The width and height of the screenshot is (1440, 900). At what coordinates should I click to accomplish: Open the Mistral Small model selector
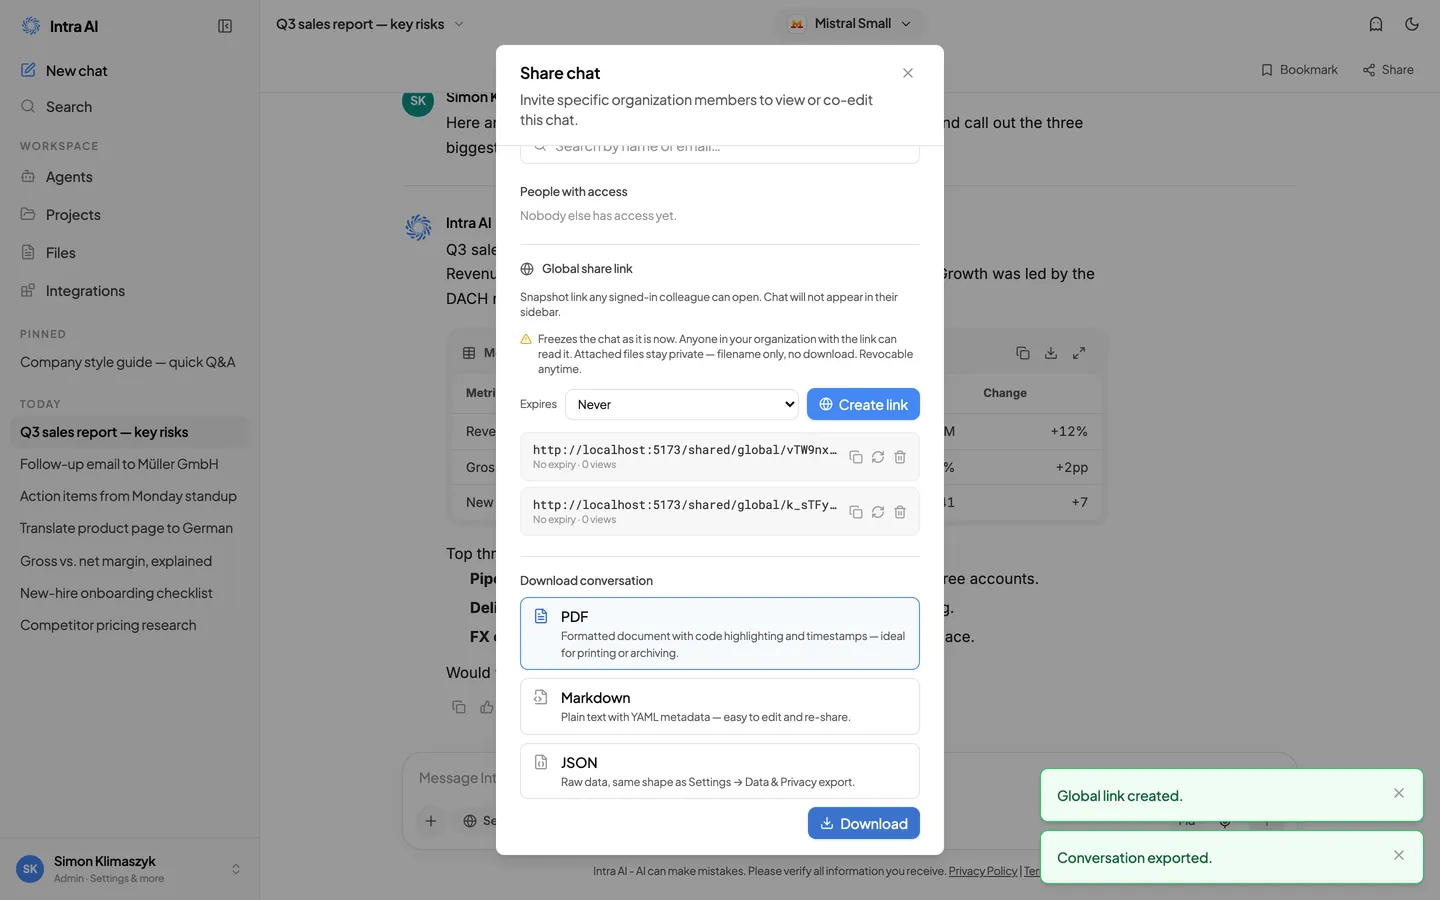pos(851,24)
